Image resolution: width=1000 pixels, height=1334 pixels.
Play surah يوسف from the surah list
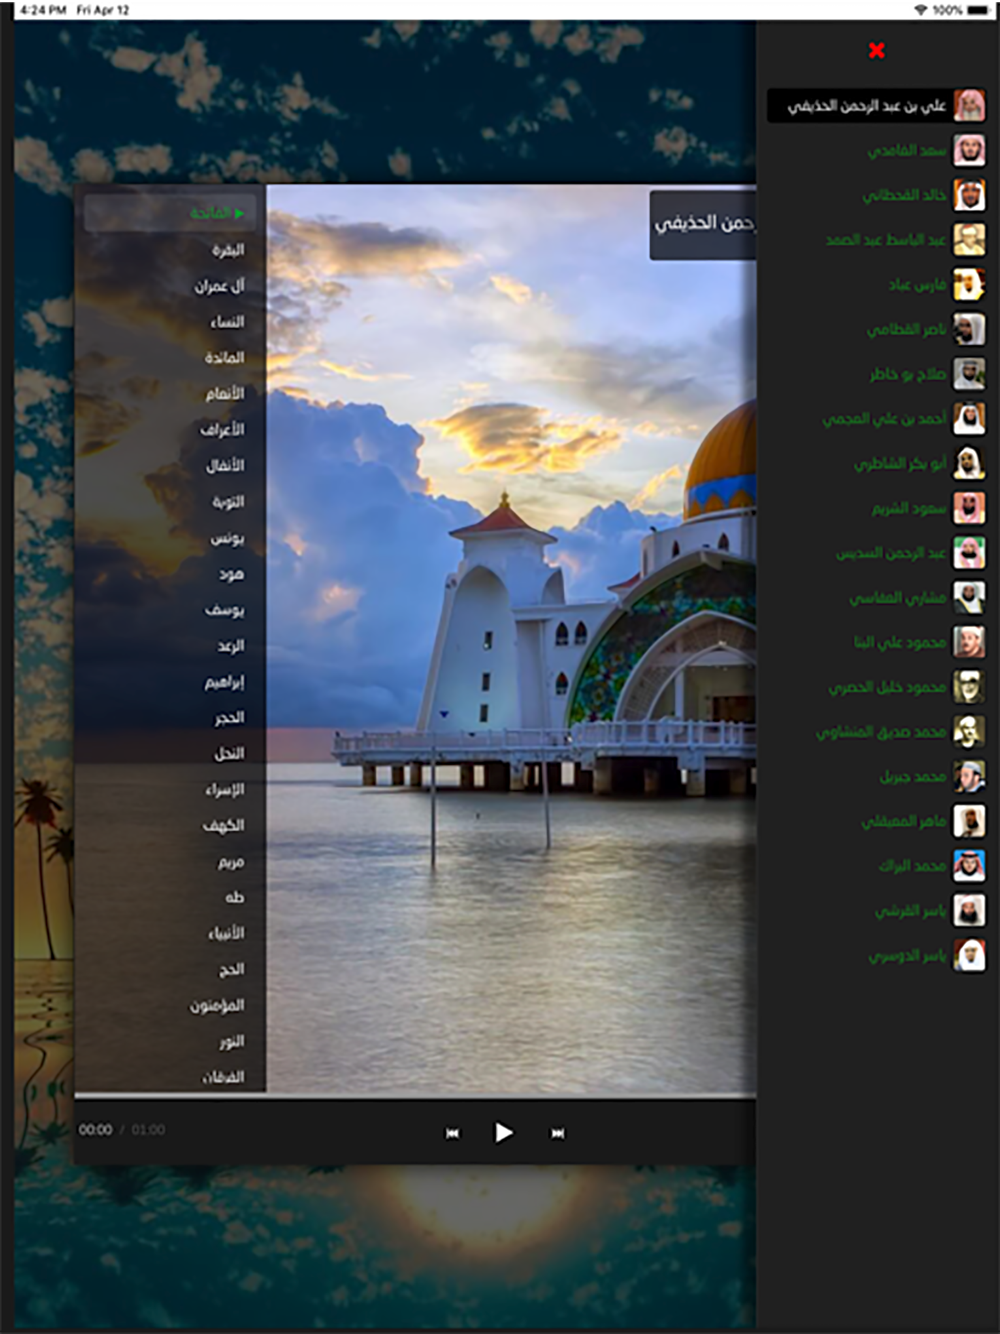[x=224, y=610]
